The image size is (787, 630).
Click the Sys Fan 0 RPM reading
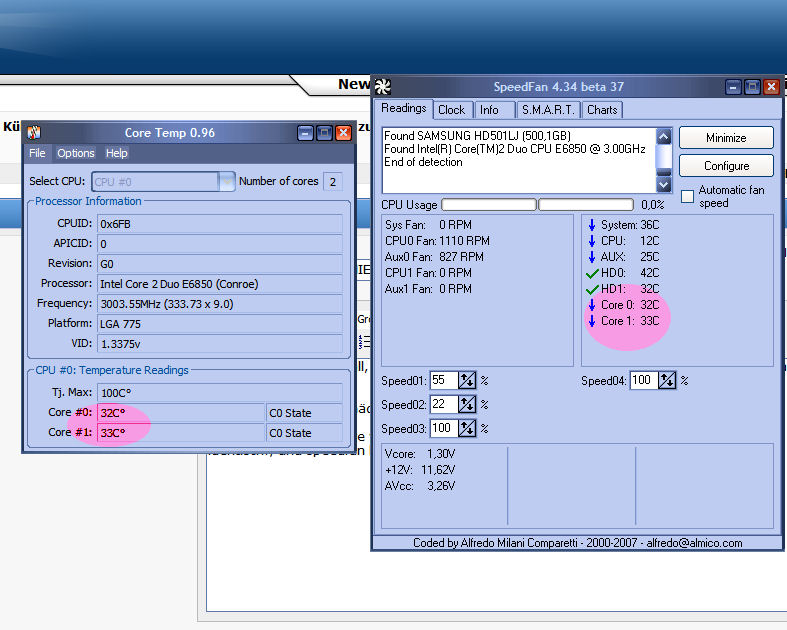tap(428, 225)
